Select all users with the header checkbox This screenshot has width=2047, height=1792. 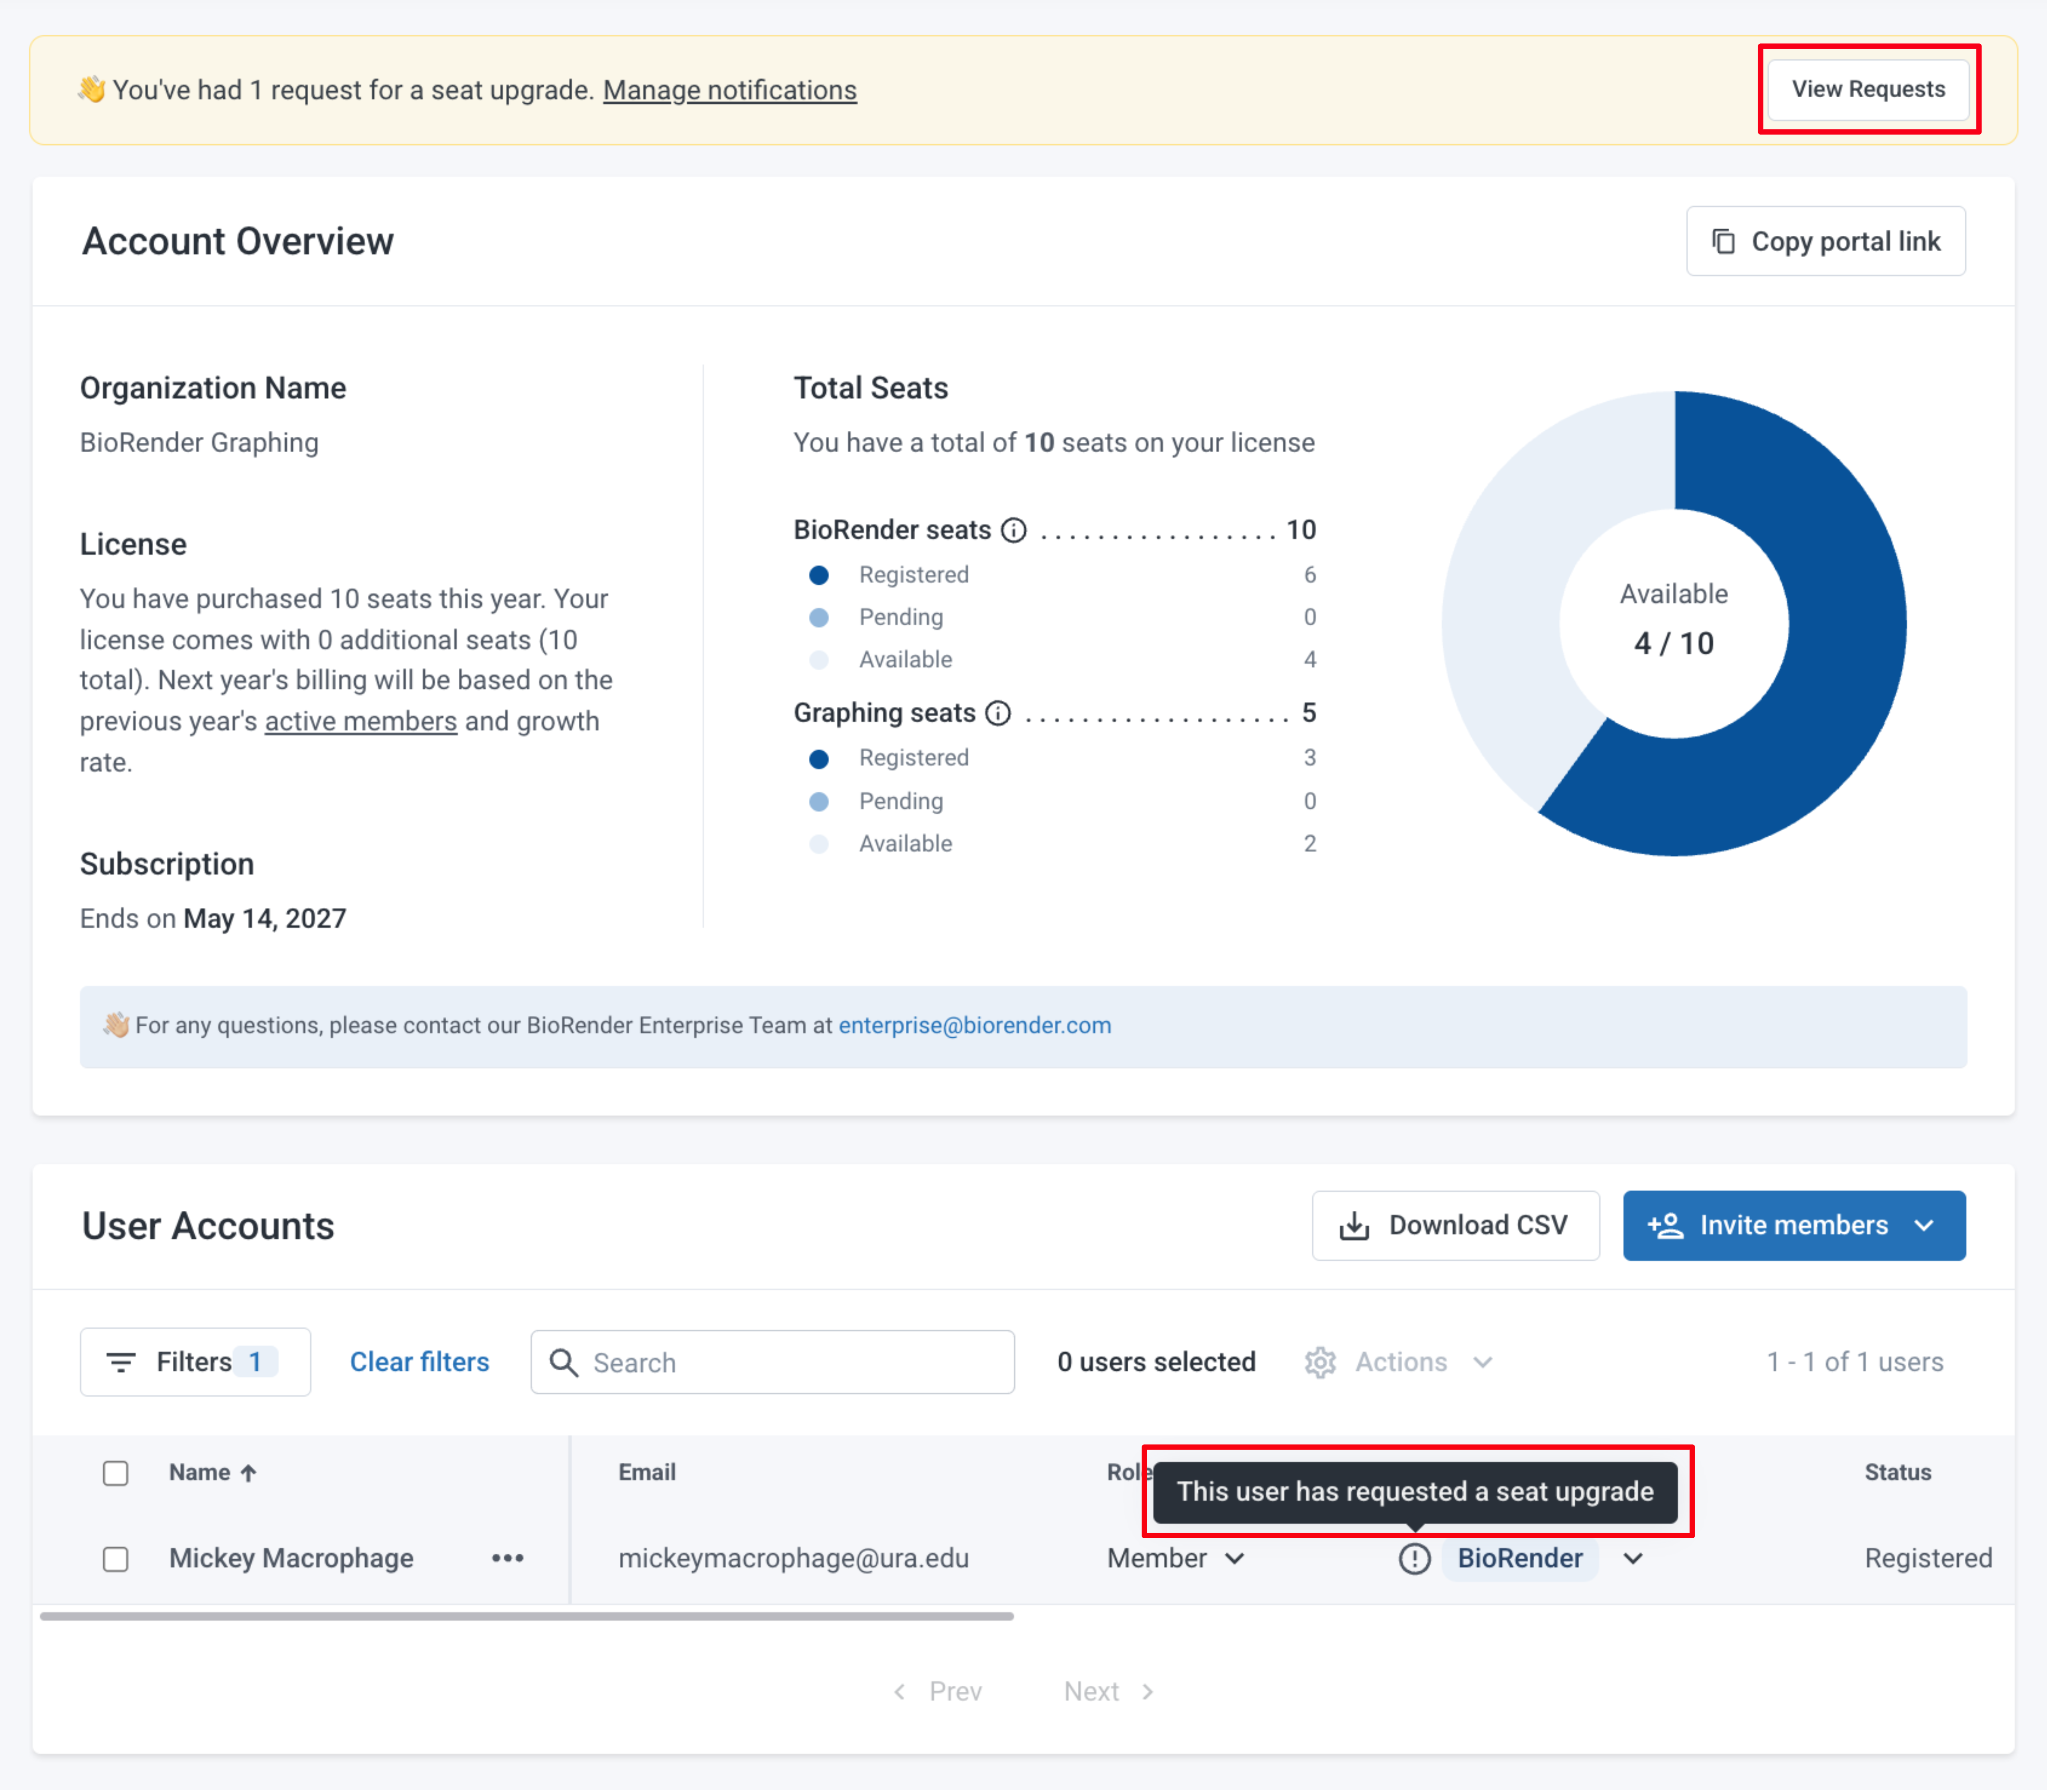[116, 1473]
